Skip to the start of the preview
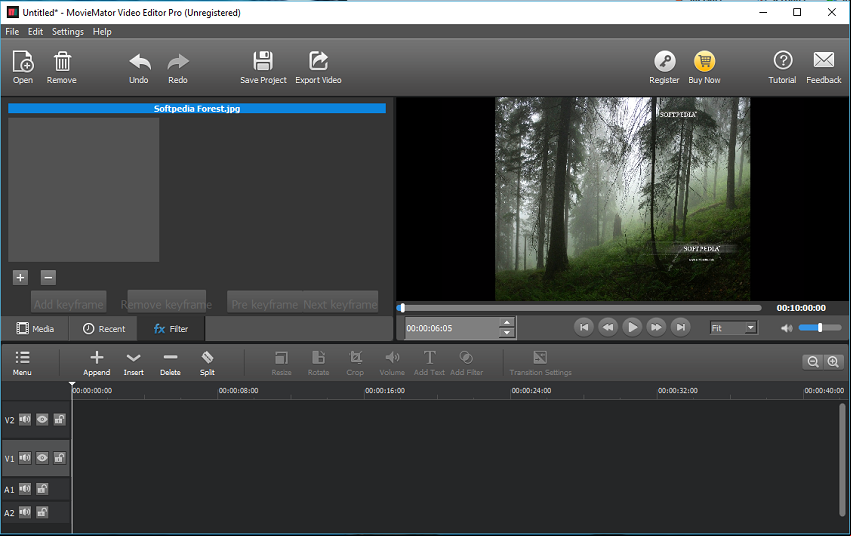This screenshot has width=851, height=536. 584,327
